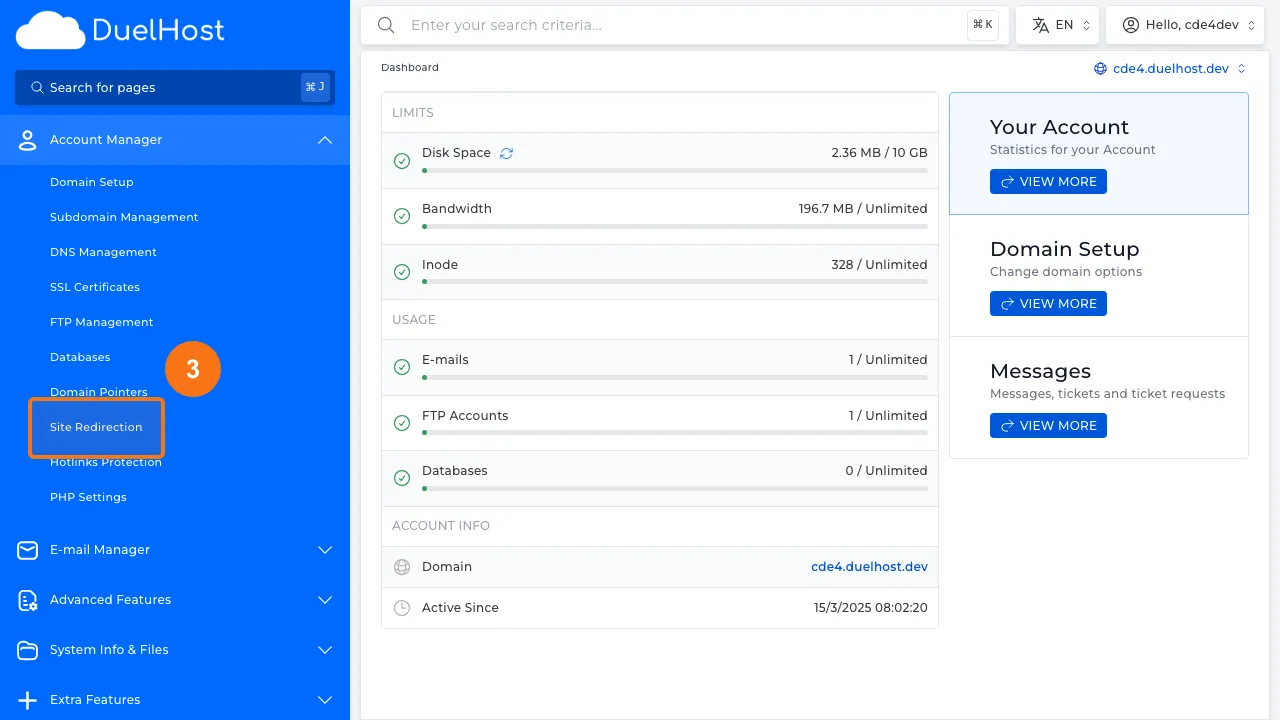This screenshot has width=1280, height=720.
Task: Click VIEW MORE under Your Account
Action: (x=1048, y=181)
